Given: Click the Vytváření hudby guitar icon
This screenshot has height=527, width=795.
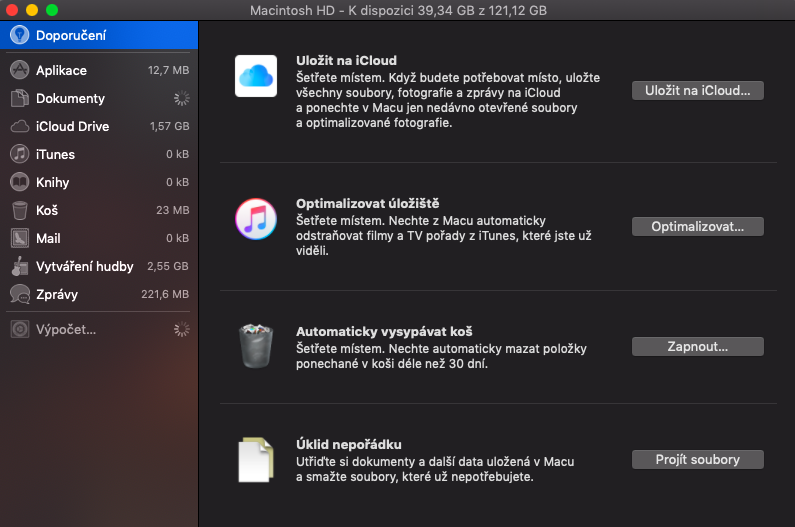Looking at the screenshot, I should [x=19, y=266].
